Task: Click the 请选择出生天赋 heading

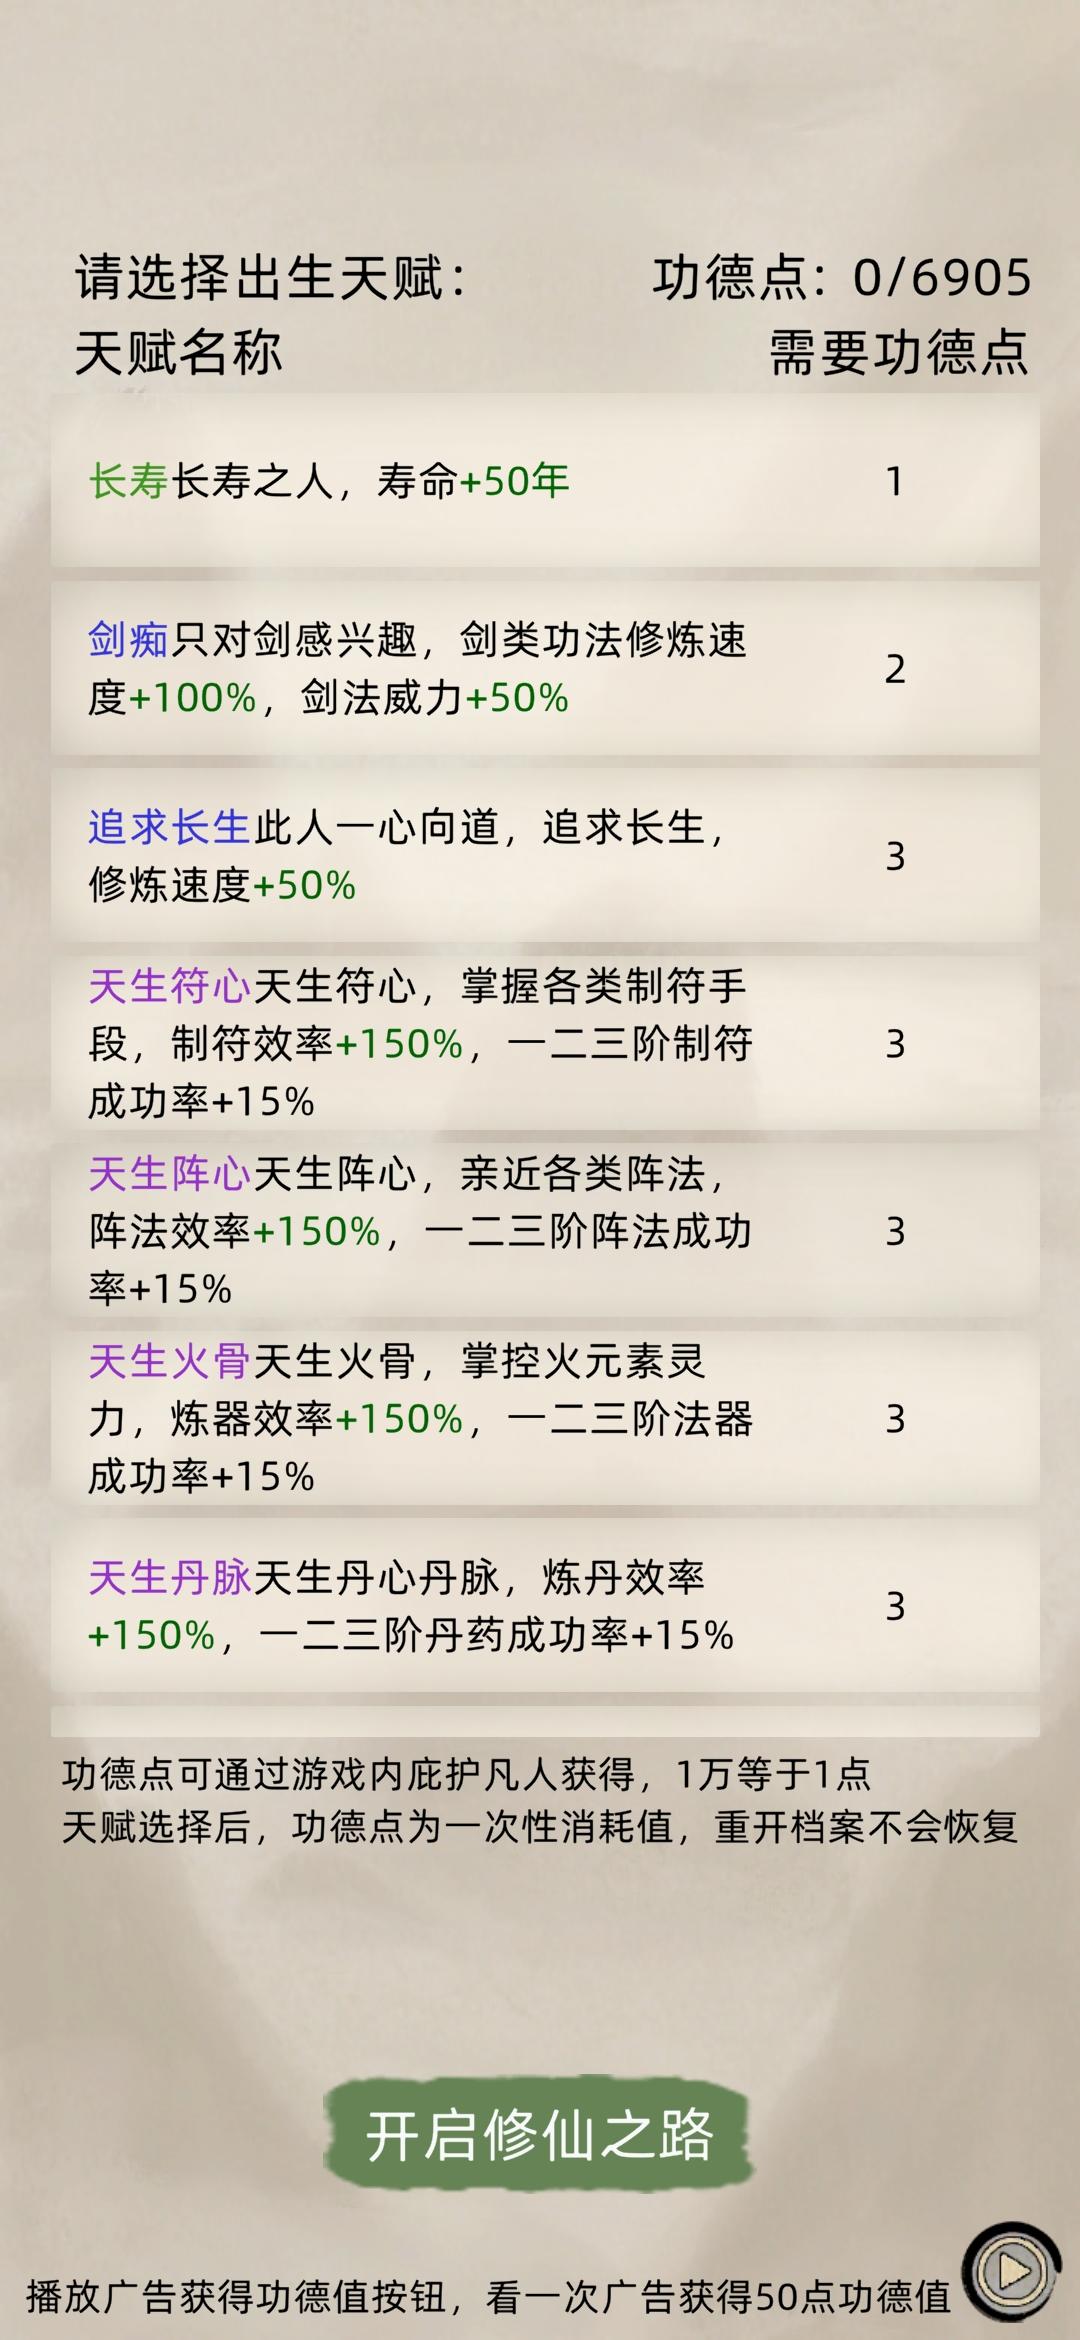Action: (270, 278)
